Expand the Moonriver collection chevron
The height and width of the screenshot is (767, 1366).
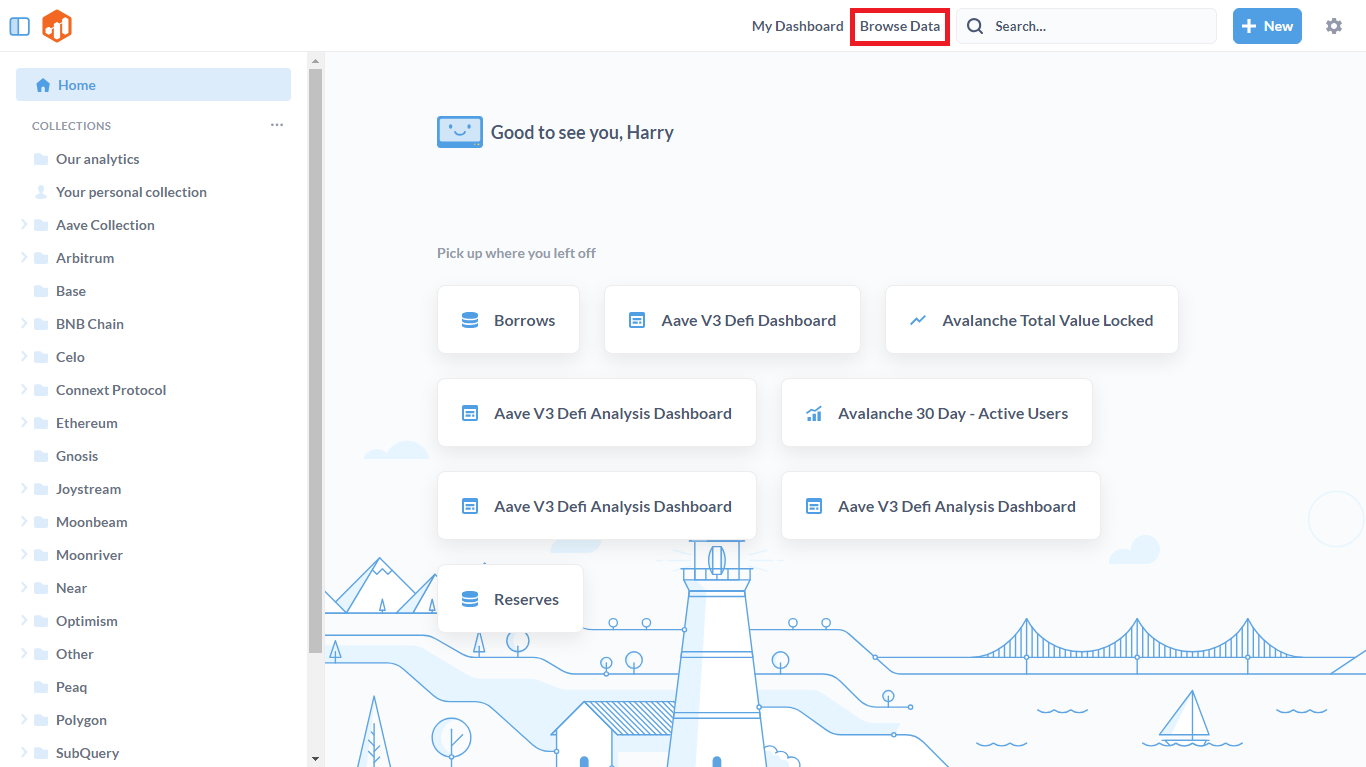point(23,555)
